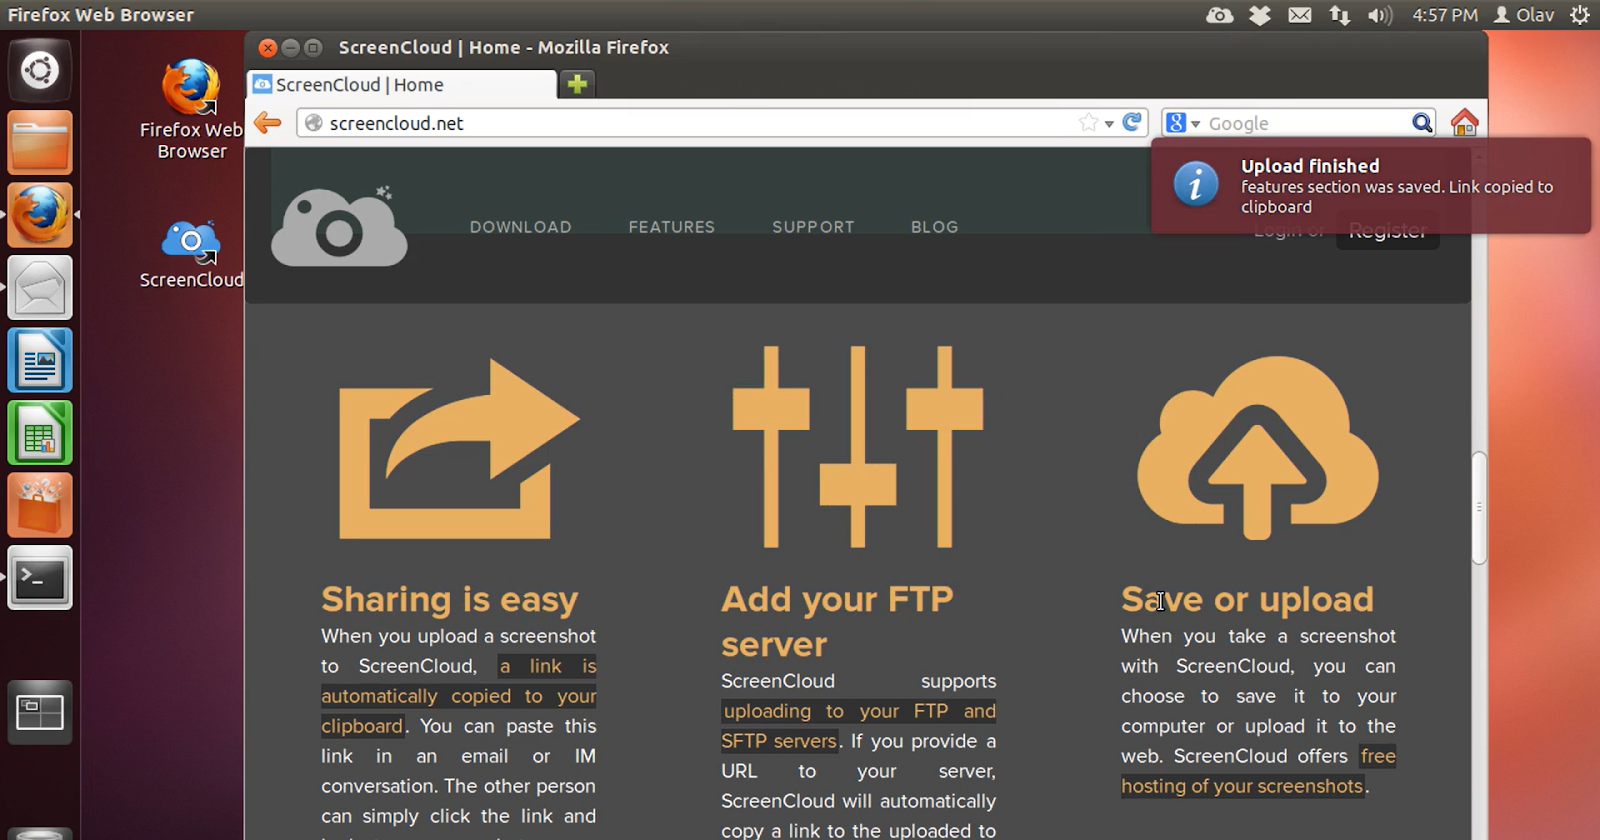Open a new tab with plus button
Image resolution: width=1600 pixels, height=840 pixels.
tap(577, 84)
